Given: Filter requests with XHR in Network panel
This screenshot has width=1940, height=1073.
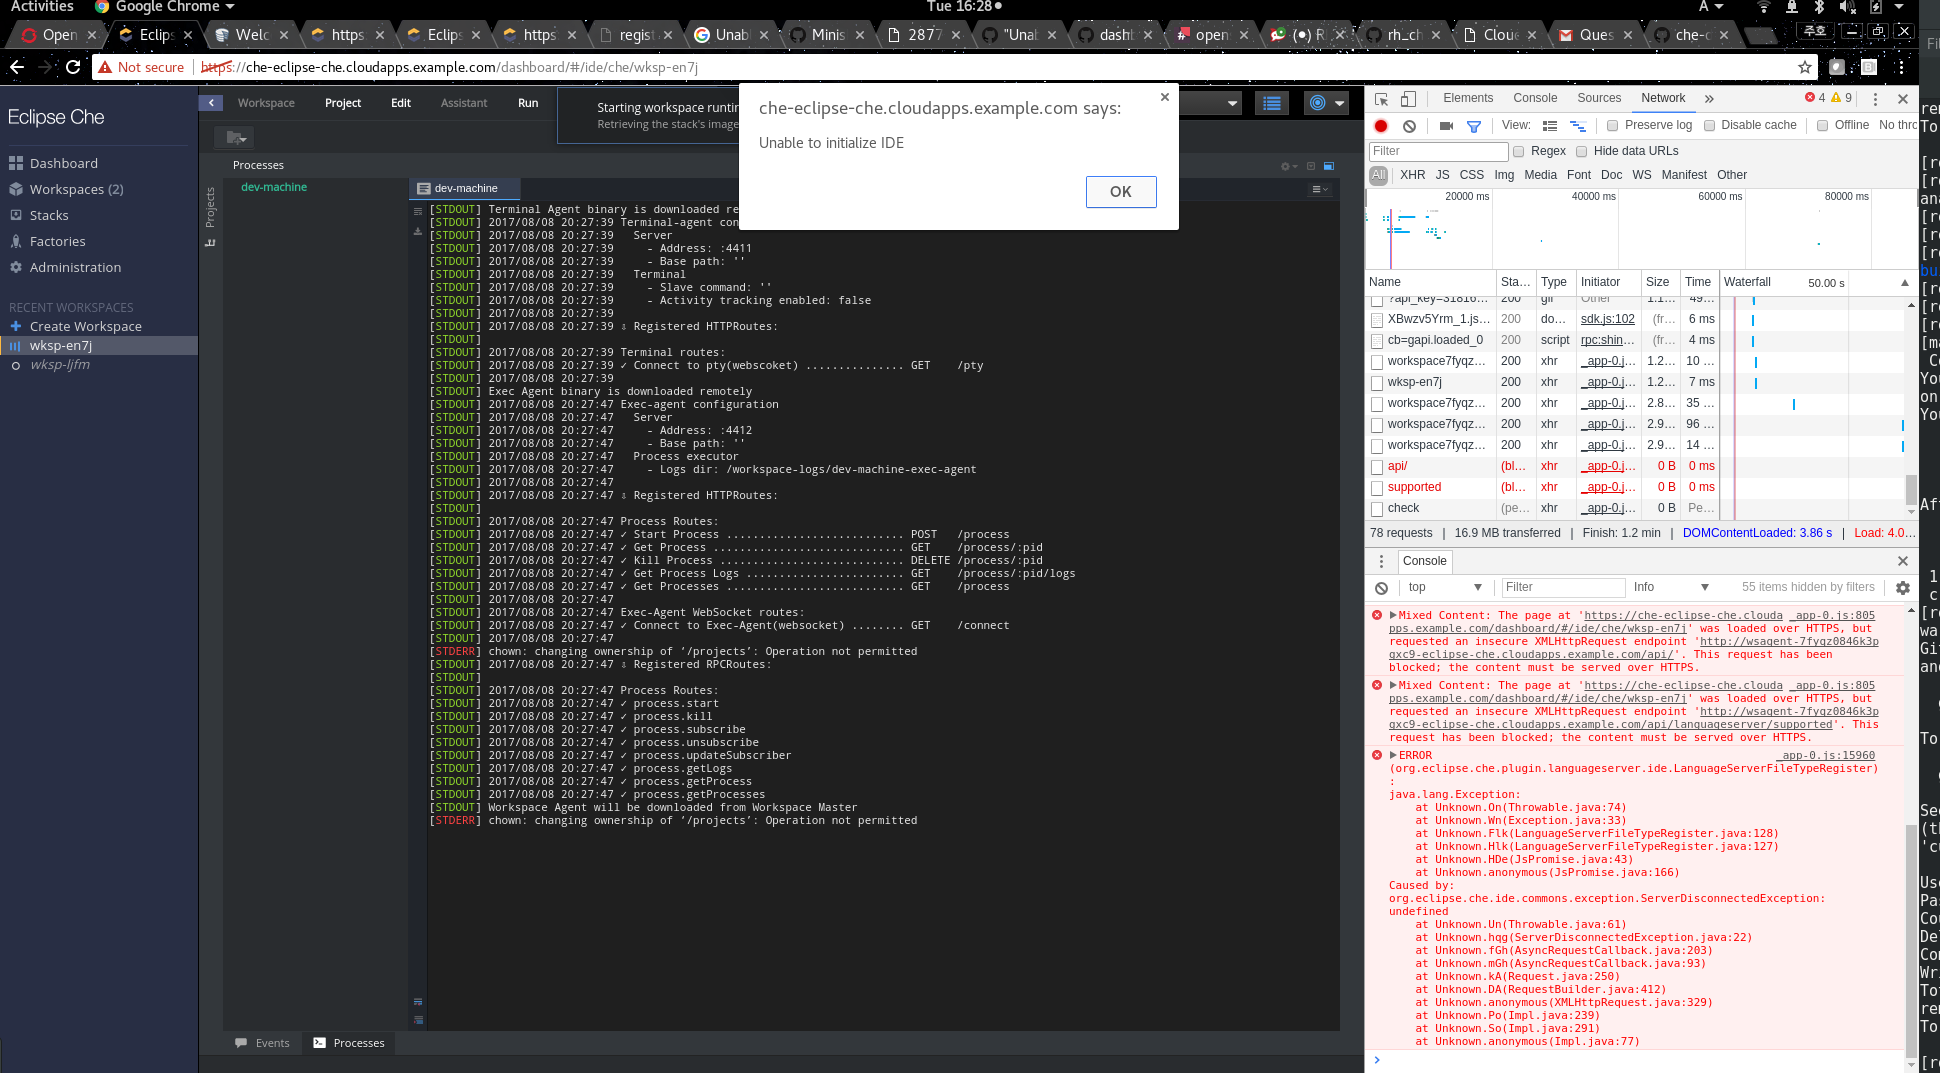Looking at the screenshot, I should point(1412,174).
